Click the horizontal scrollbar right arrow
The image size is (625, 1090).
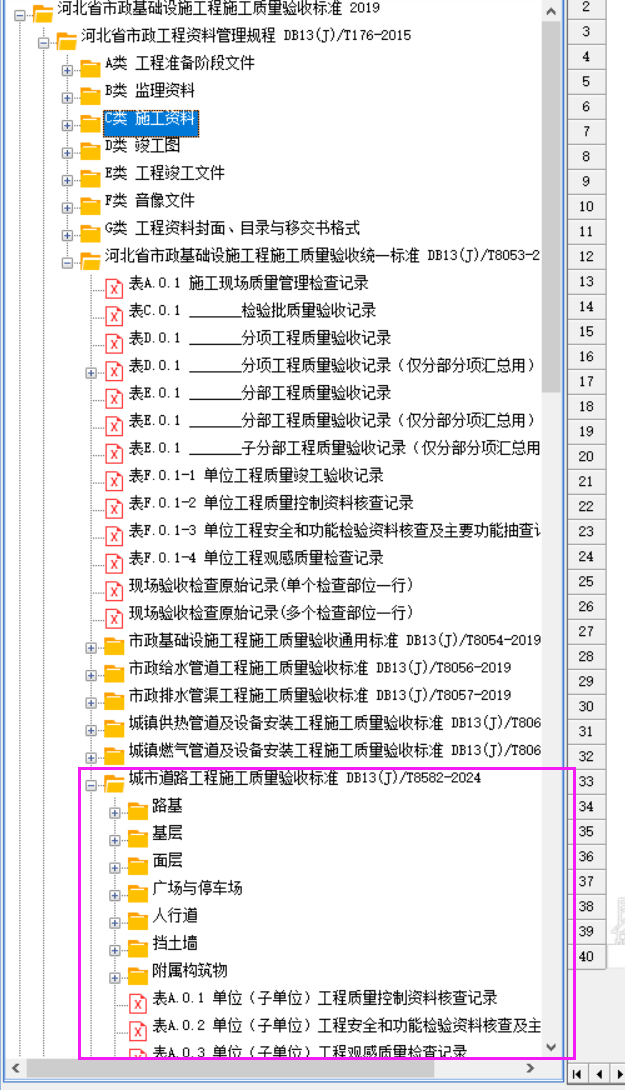coord(547,1069)
